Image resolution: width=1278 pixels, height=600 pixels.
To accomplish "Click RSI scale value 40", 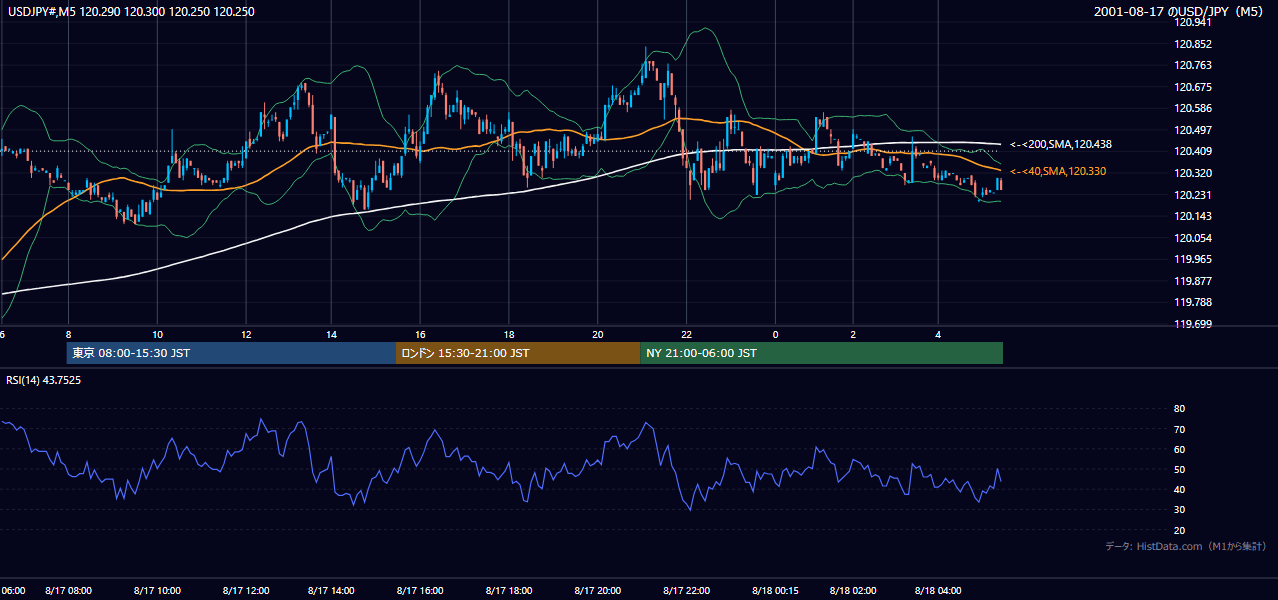I will (1179, 490).
